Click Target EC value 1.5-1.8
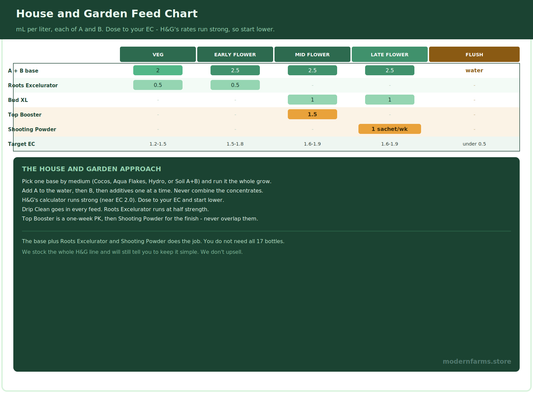 pyautogui.click(x=235, y=144)
